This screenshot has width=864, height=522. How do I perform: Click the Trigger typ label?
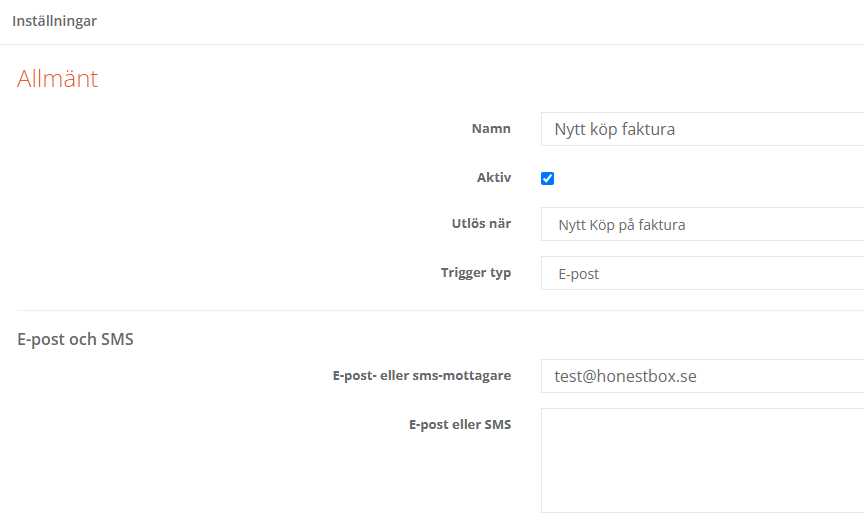[476, 273]
